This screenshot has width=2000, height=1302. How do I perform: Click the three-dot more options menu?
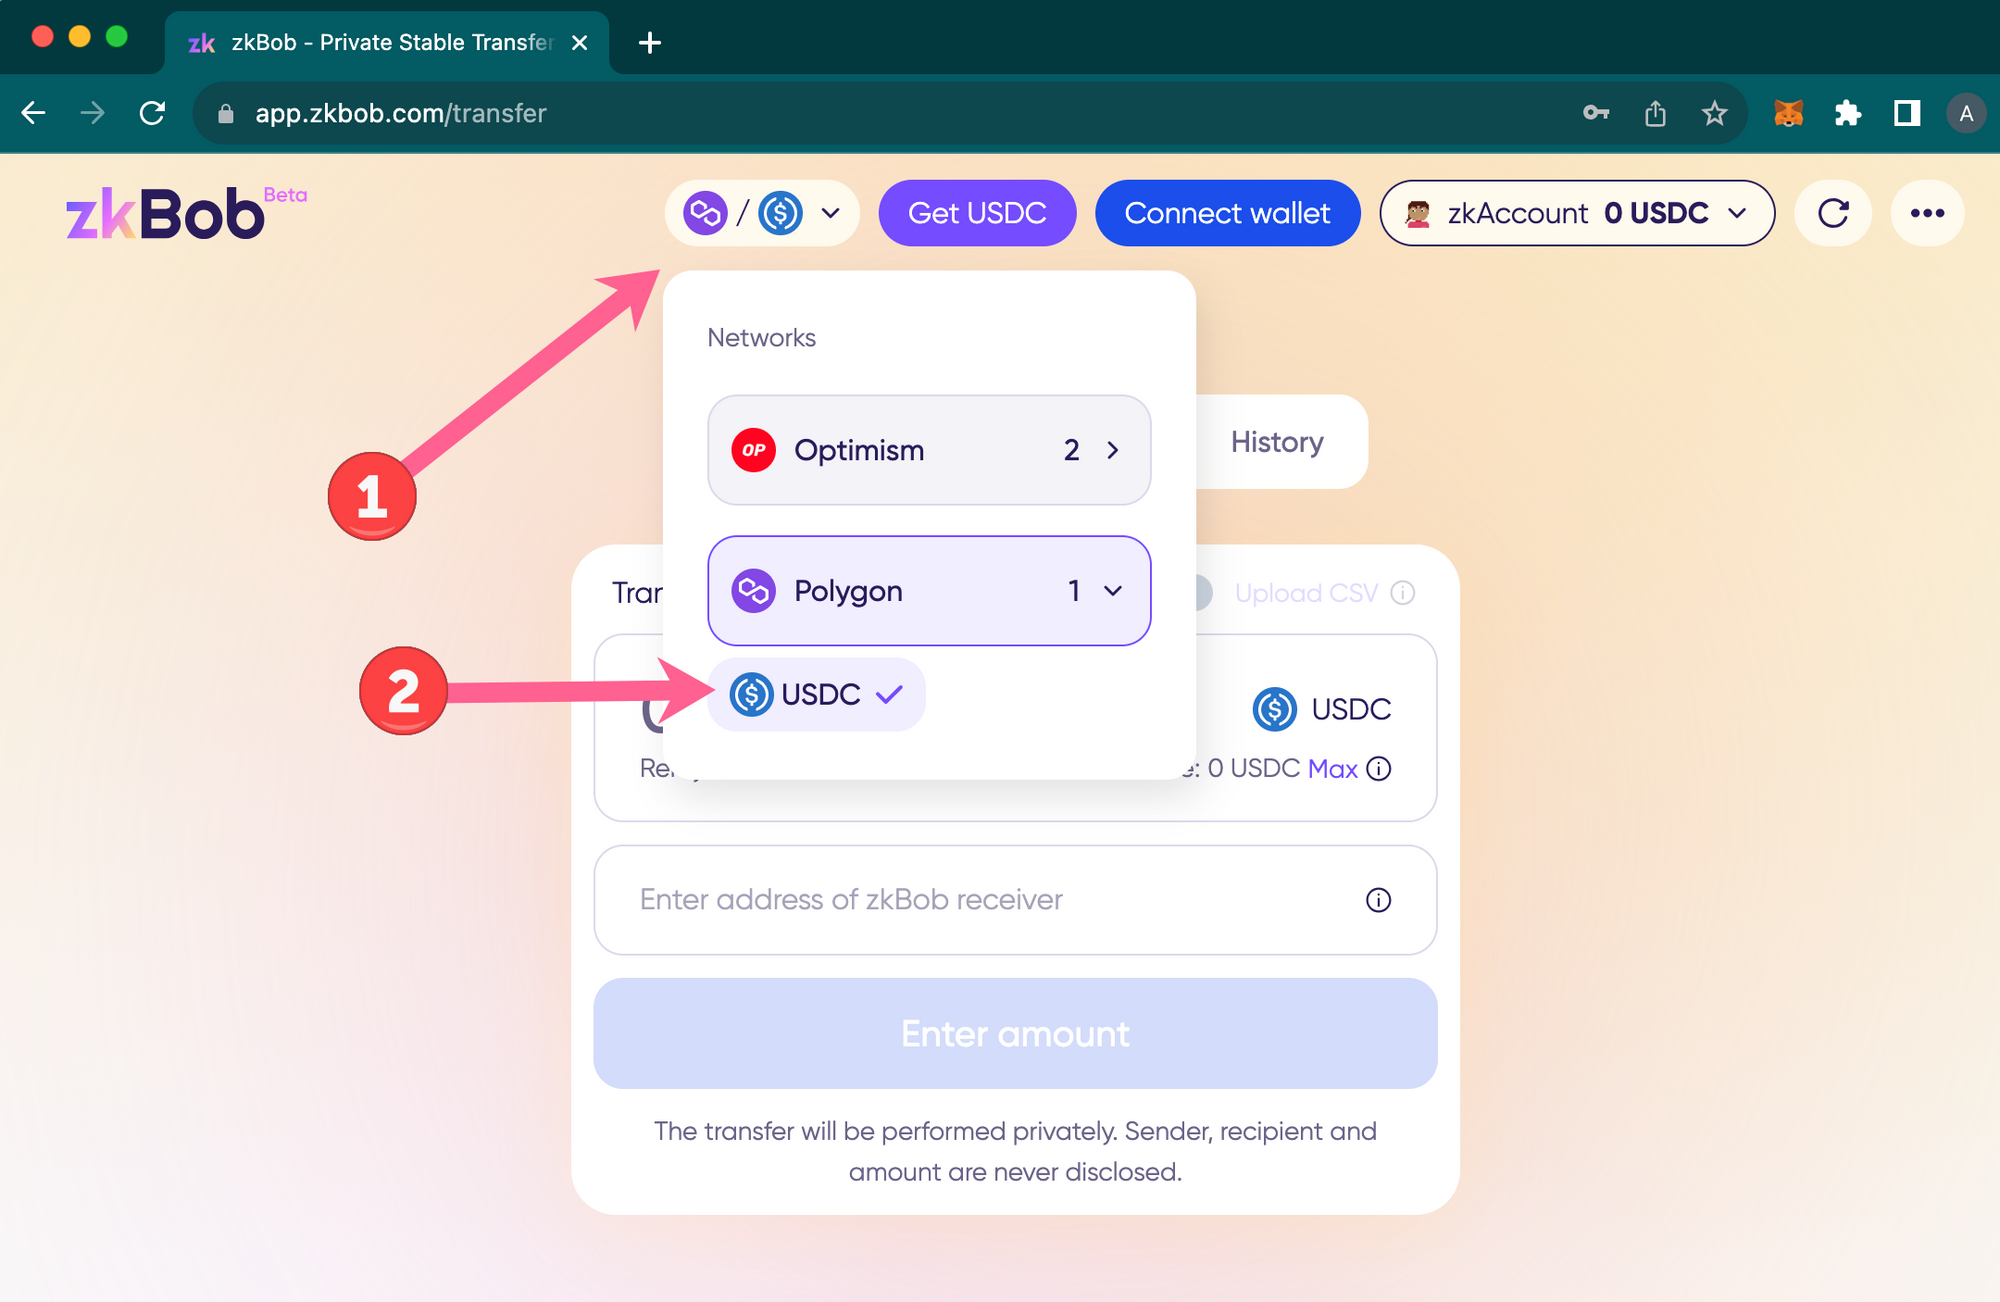1927,213
